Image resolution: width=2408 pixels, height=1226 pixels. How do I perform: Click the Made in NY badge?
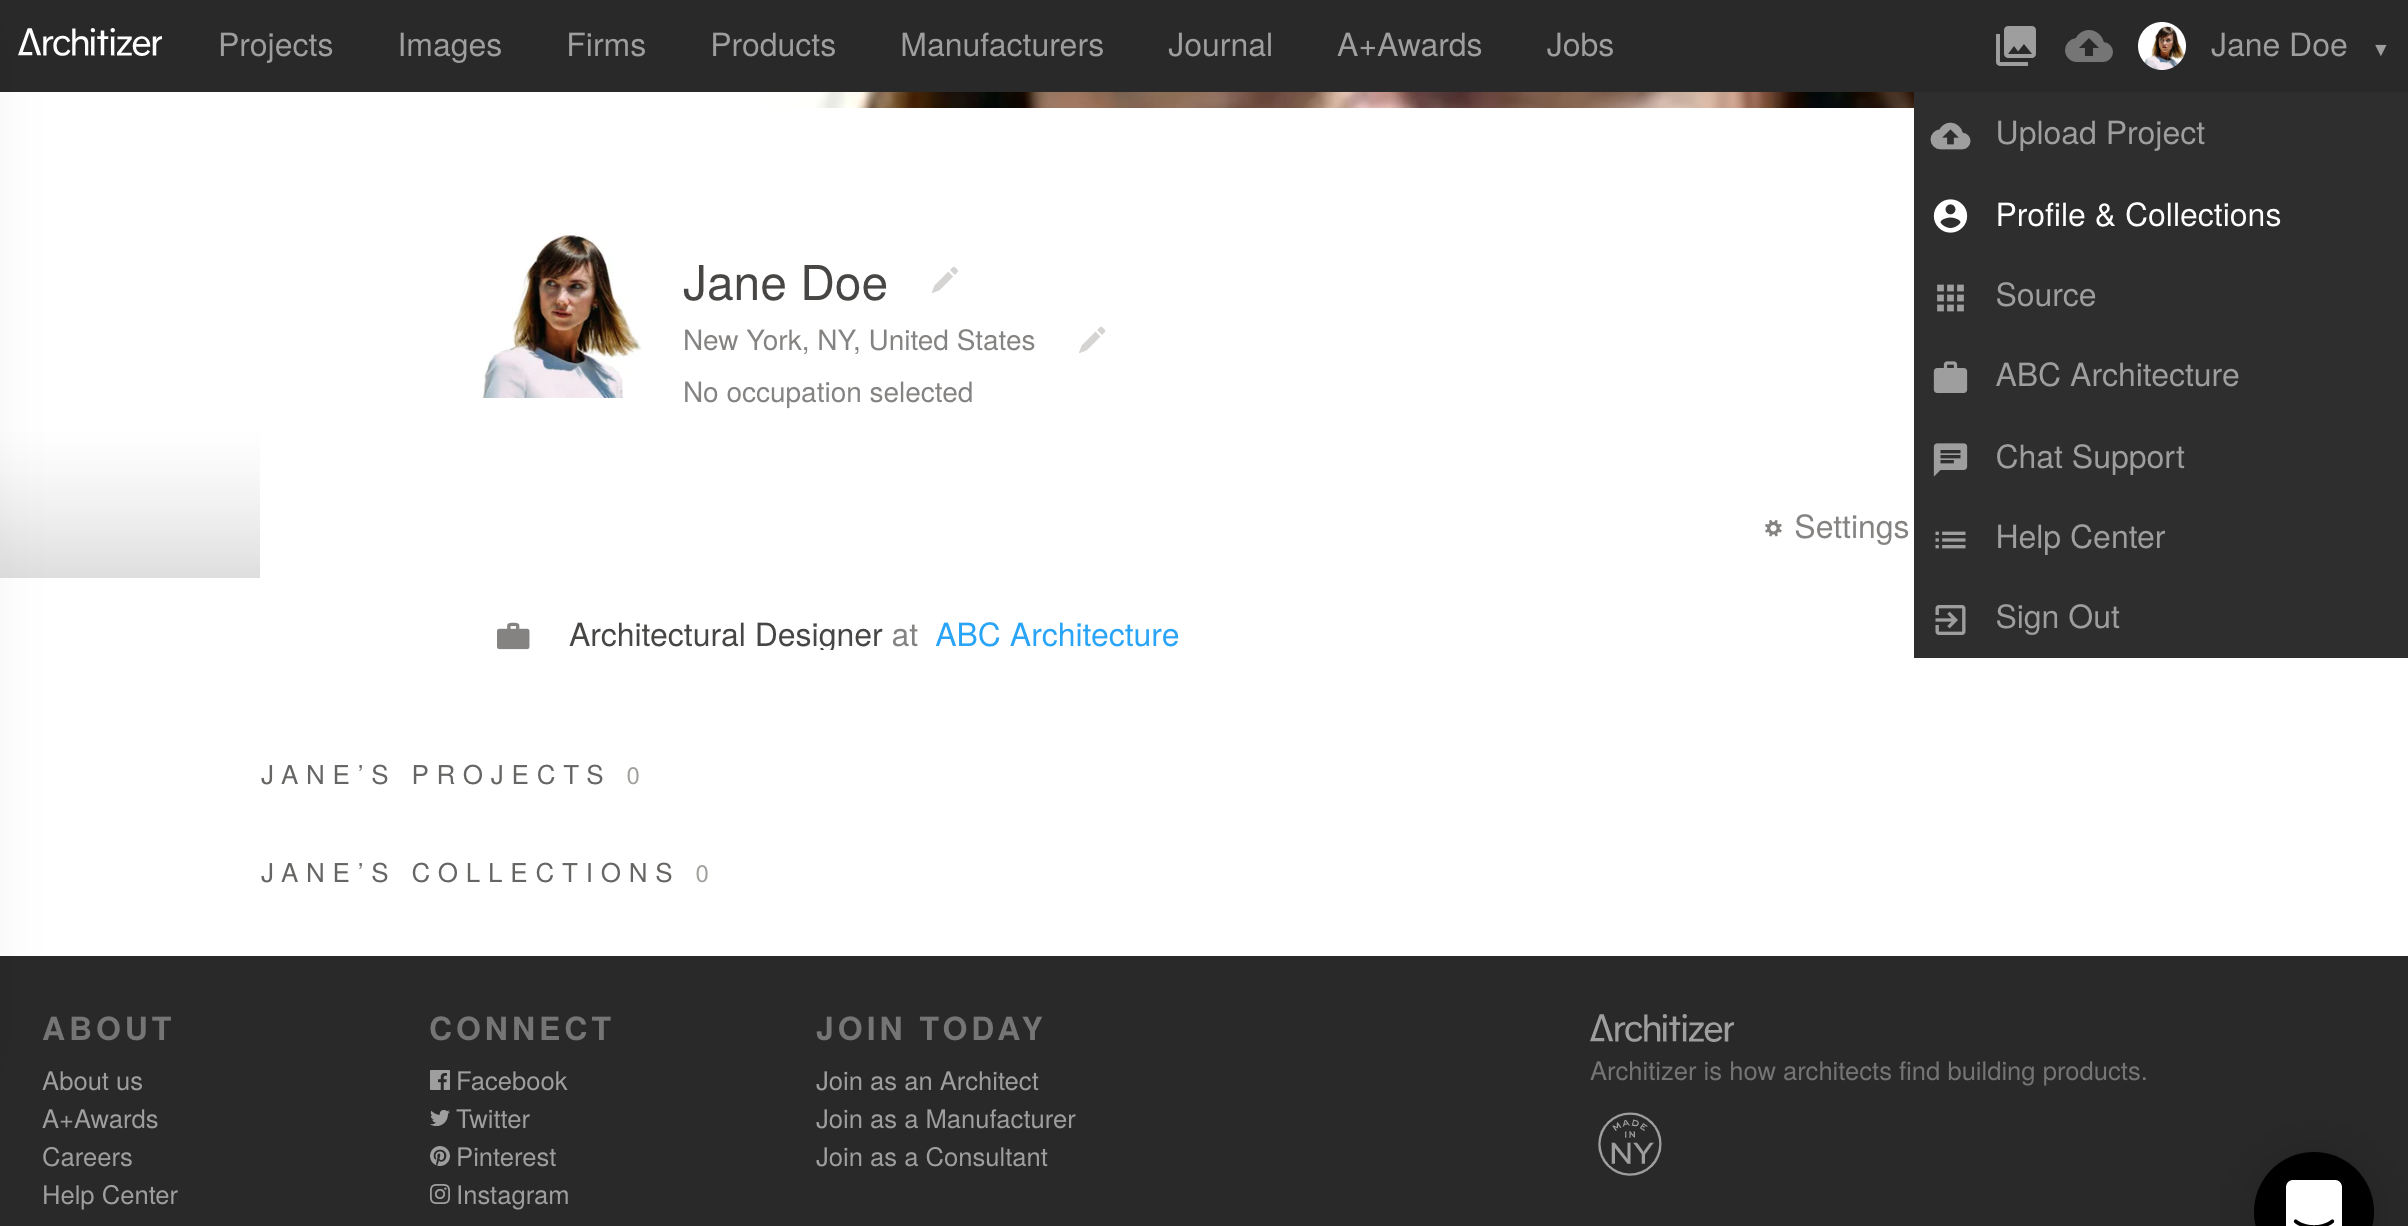point(1629,1144)
